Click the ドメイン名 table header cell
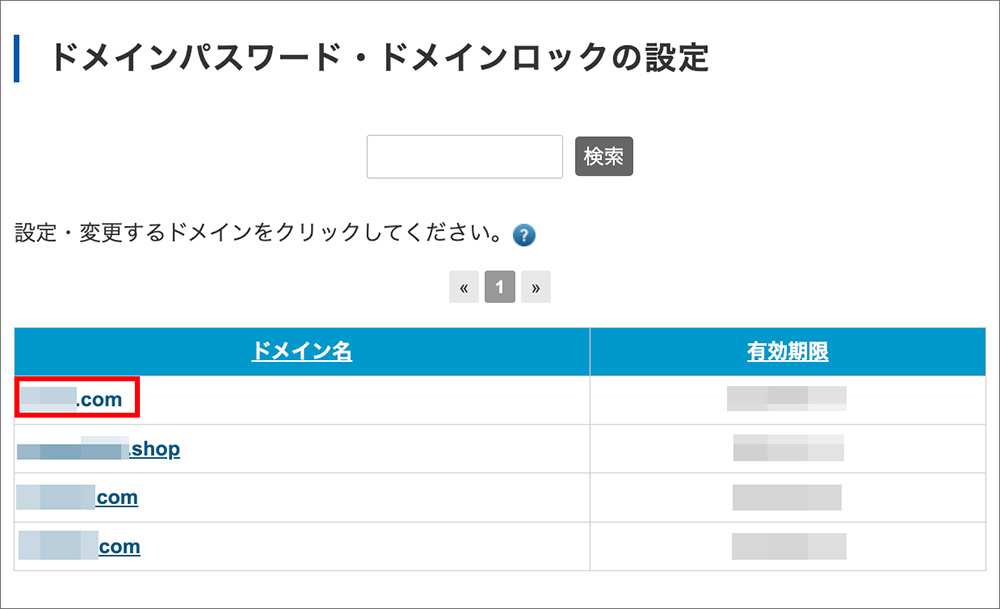The image size is (1000, 609). [301, 351]
